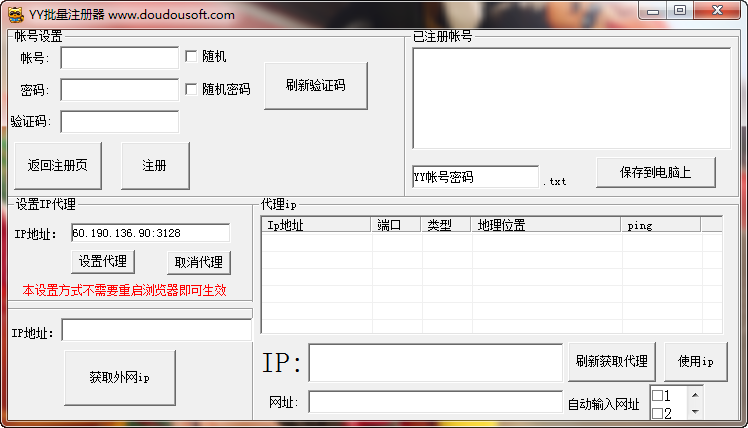Click the 刷新验证码 button
Viewport: 748px width, 428px height.
coord(316,86)
